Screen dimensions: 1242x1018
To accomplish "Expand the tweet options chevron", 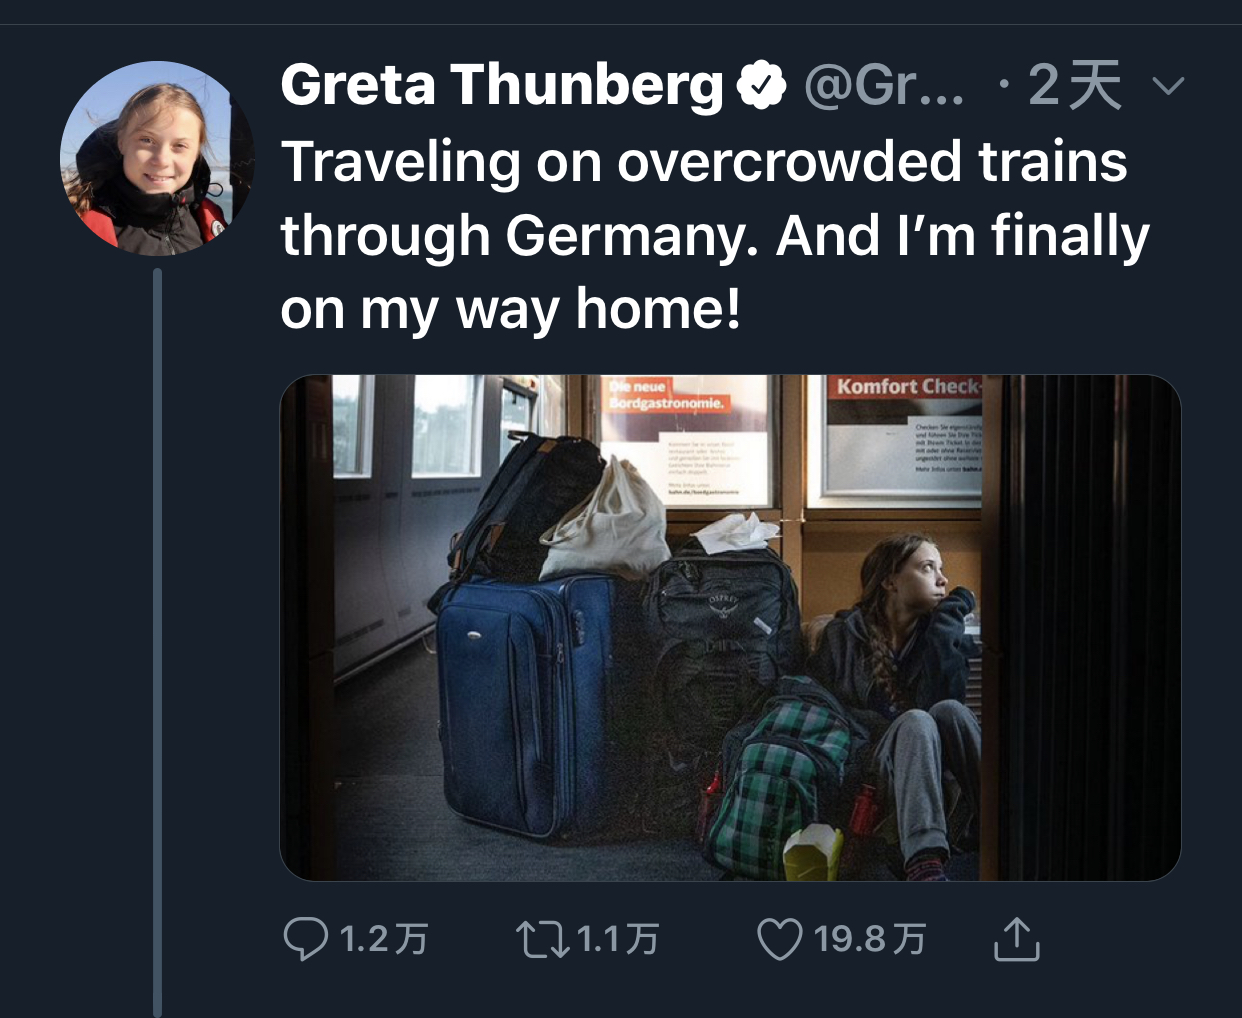I will [1167, 86].
